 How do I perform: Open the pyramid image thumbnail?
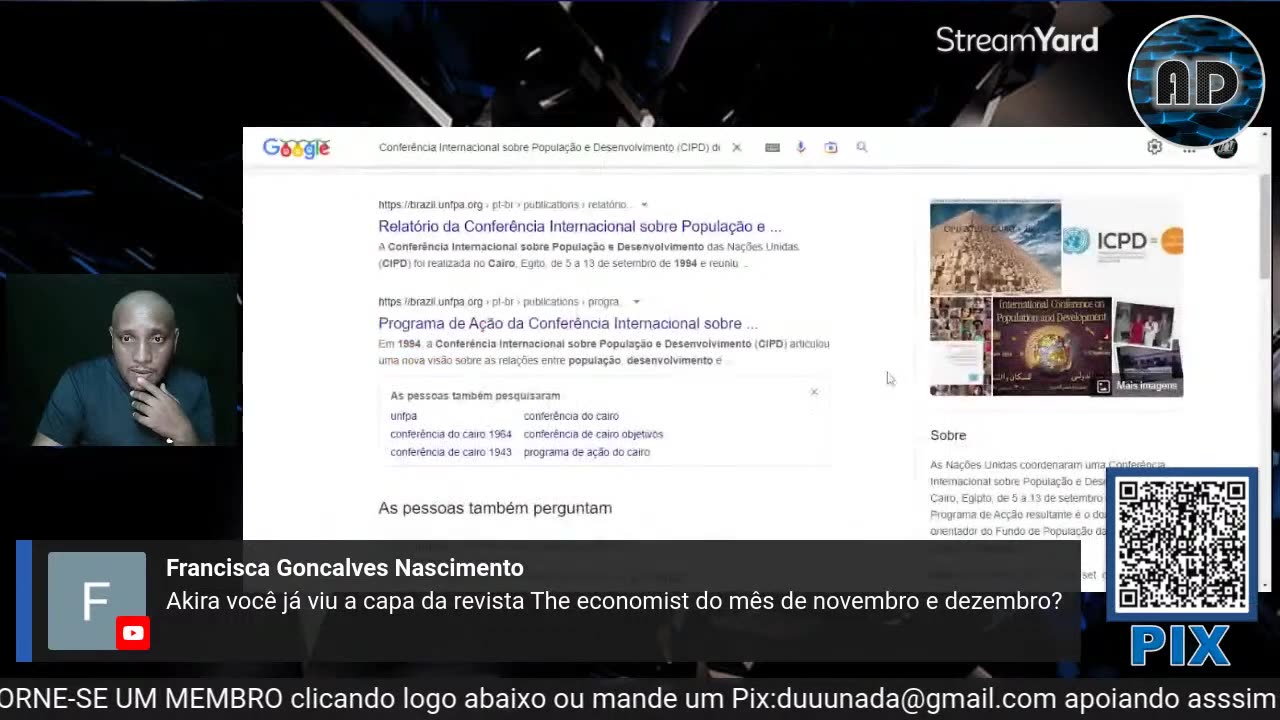(x=995, y=246)
